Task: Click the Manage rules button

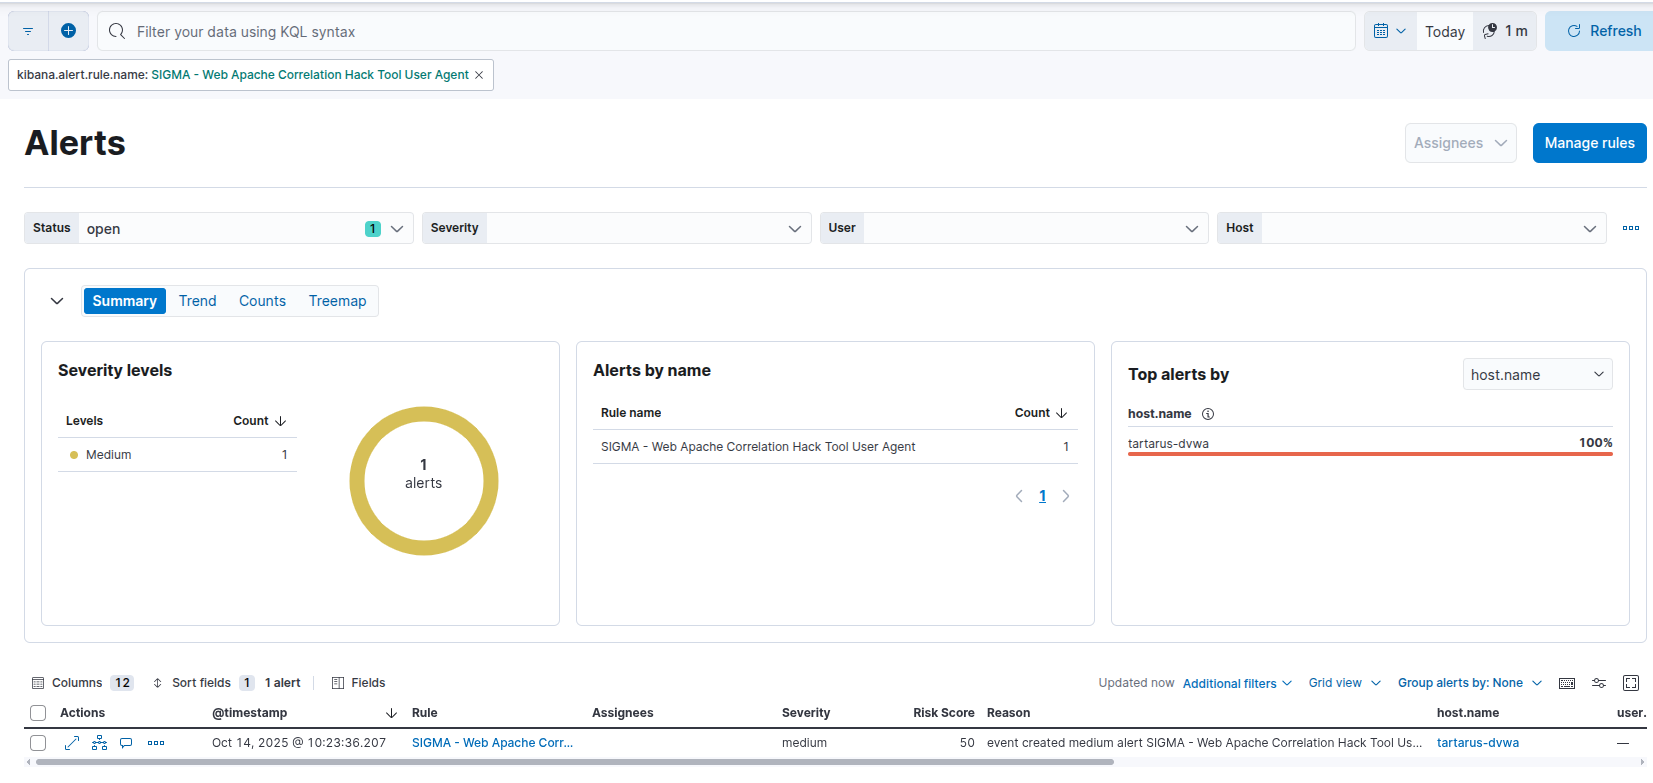Action: click(x=1588, y=143)
